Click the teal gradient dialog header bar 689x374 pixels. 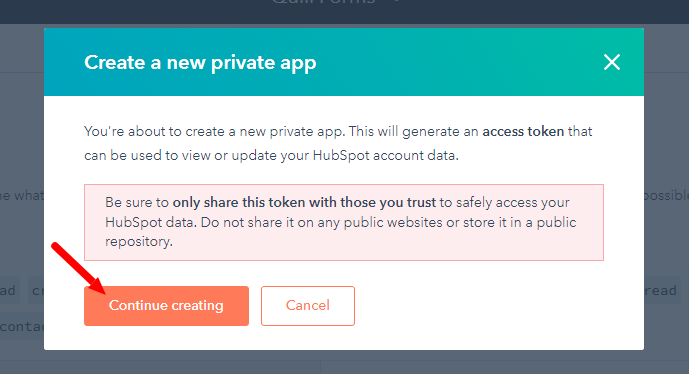[x=344, y=62]
